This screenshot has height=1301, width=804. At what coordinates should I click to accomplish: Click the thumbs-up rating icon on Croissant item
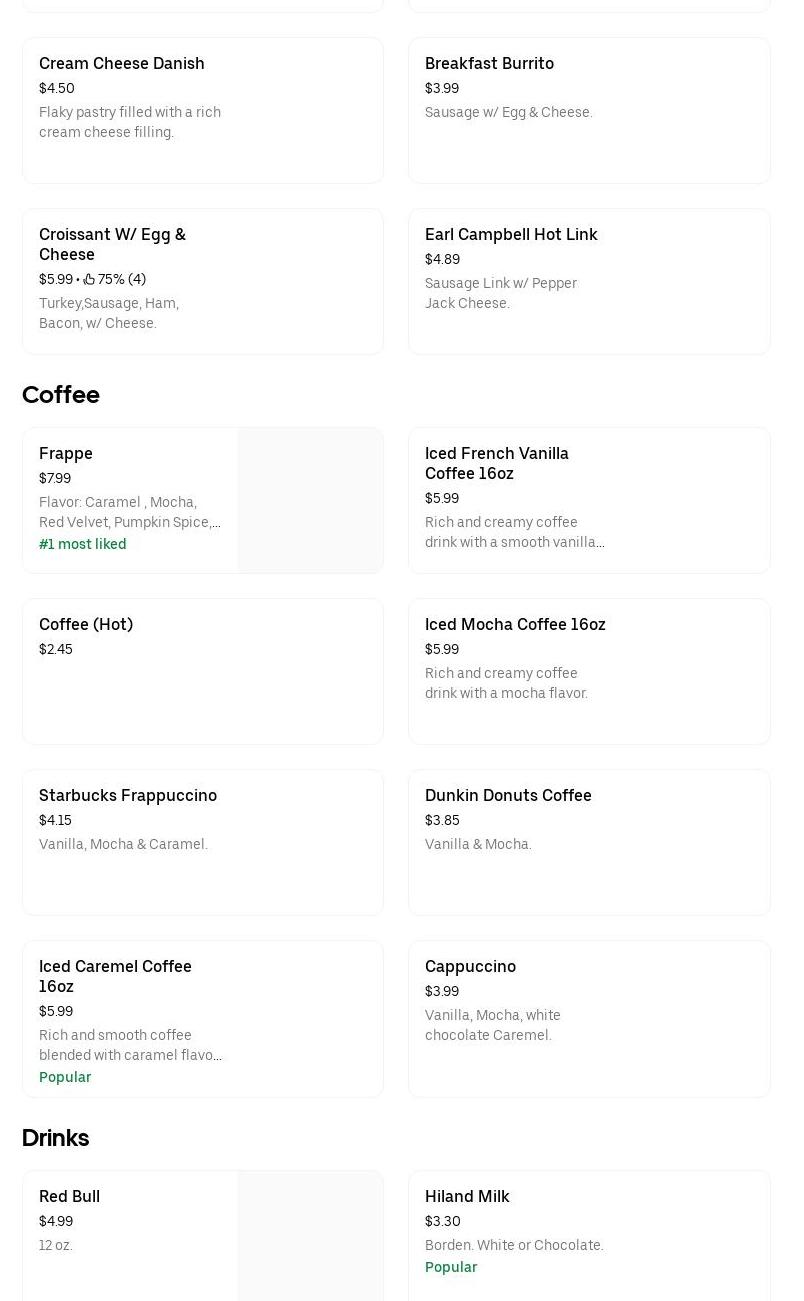90,279
